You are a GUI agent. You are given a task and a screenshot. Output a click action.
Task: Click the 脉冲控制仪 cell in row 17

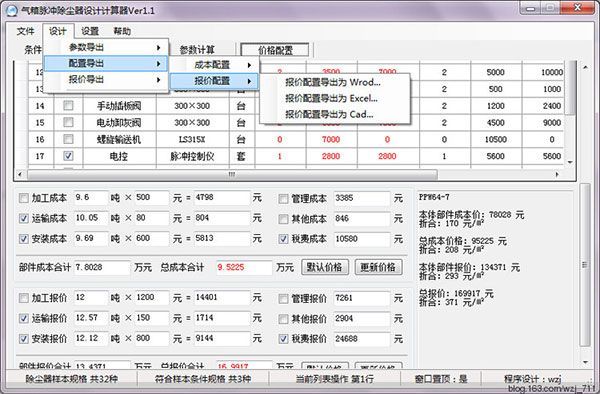click(x=192, y=156)
